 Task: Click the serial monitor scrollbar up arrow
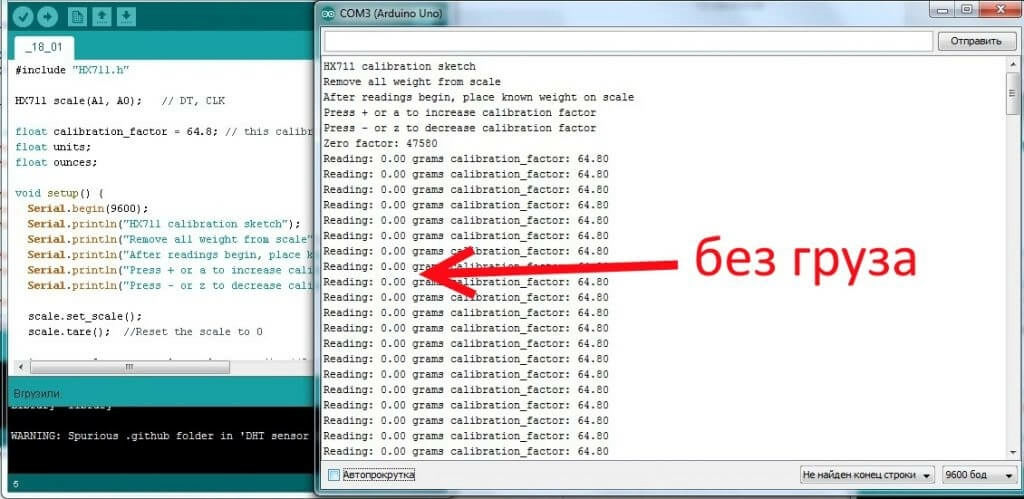tap(1012, 63)
